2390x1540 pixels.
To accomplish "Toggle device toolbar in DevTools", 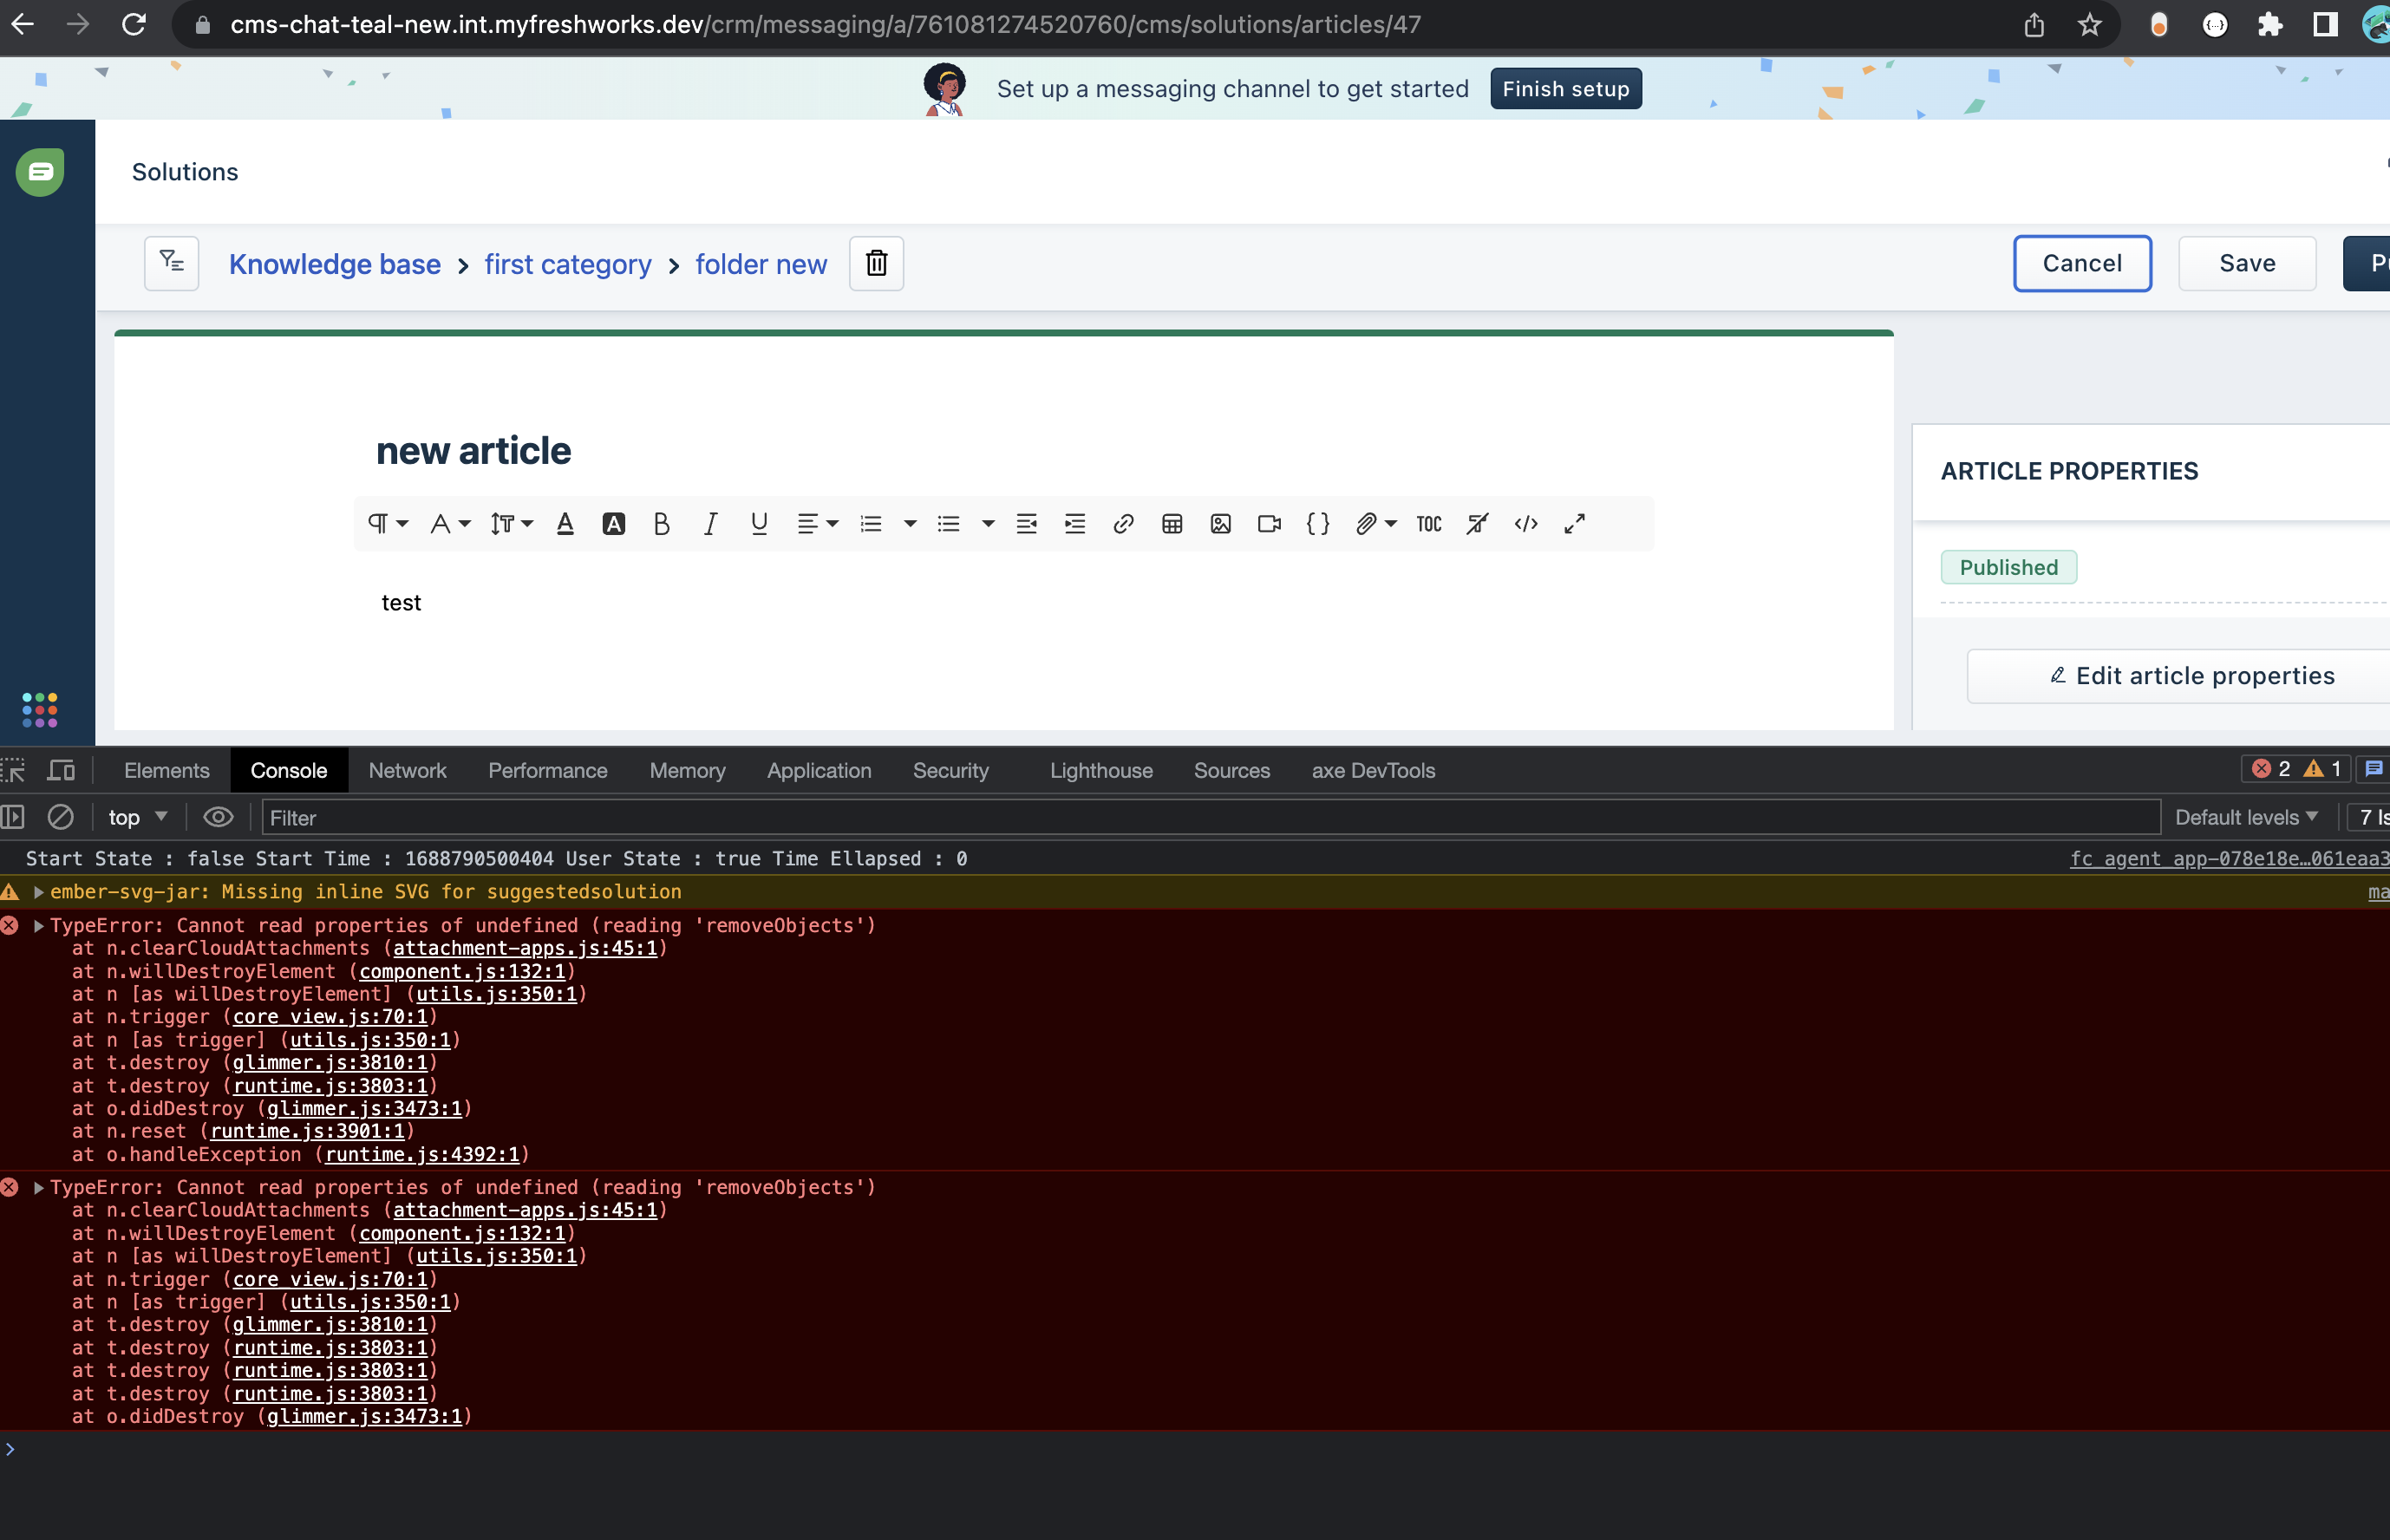I will click(x=62, y=770).
